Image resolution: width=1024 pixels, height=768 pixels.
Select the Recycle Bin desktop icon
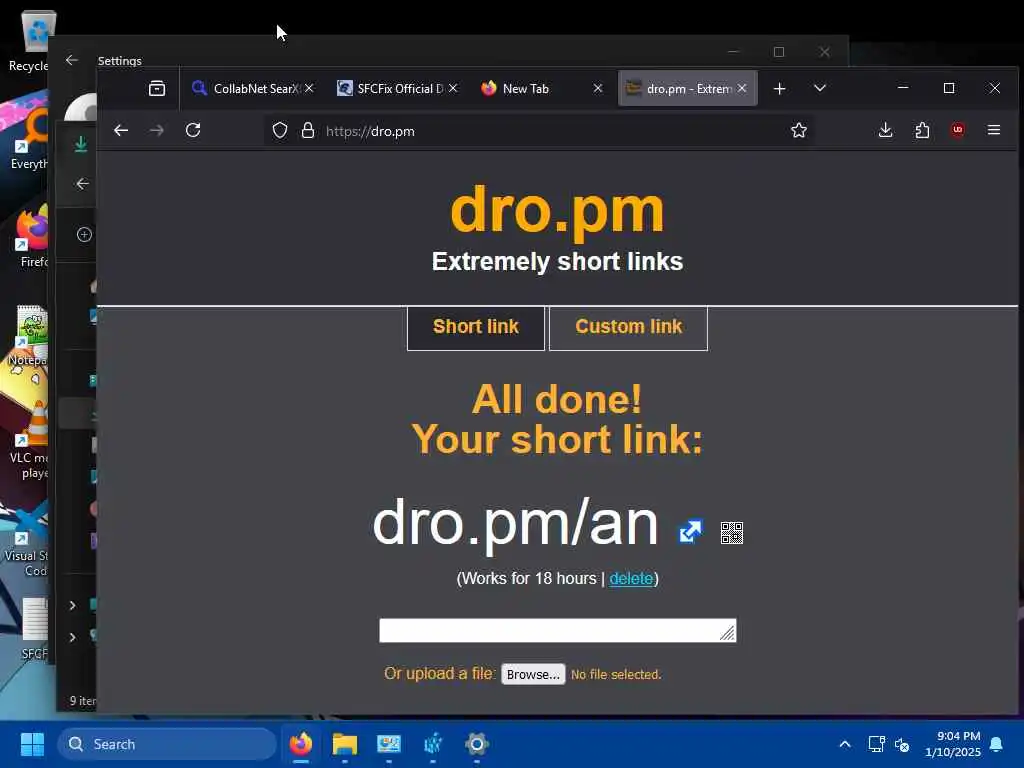point(31,41)
